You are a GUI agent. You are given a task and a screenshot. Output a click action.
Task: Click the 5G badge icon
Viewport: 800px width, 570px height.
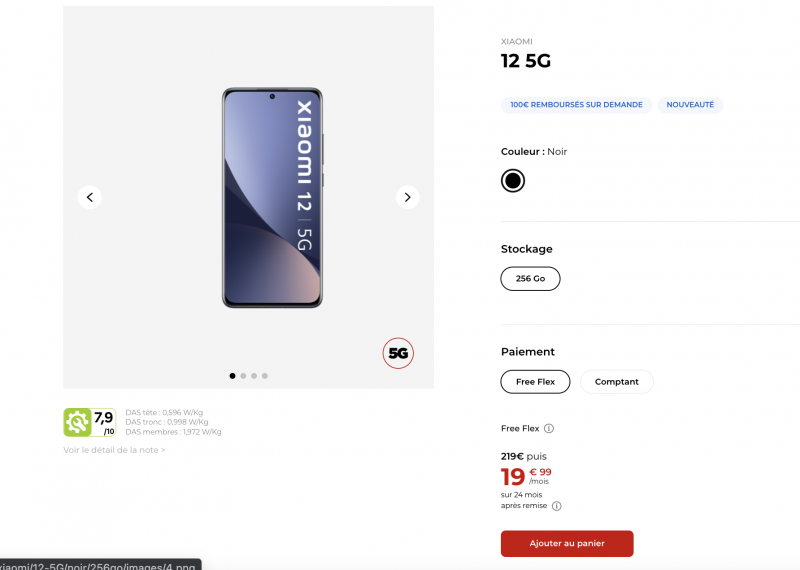[398, 353]
